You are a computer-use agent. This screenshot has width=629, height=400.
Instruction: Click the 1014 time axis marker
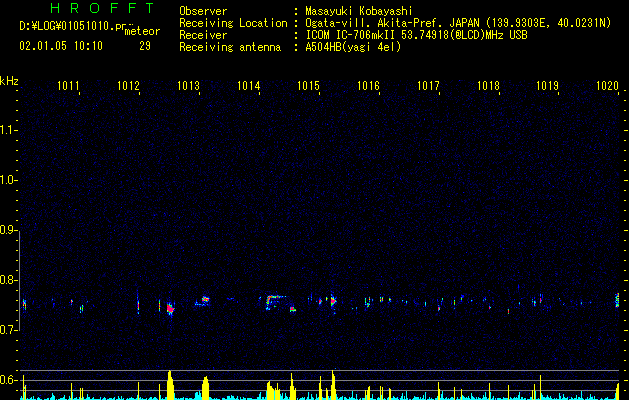coord(248,86)
